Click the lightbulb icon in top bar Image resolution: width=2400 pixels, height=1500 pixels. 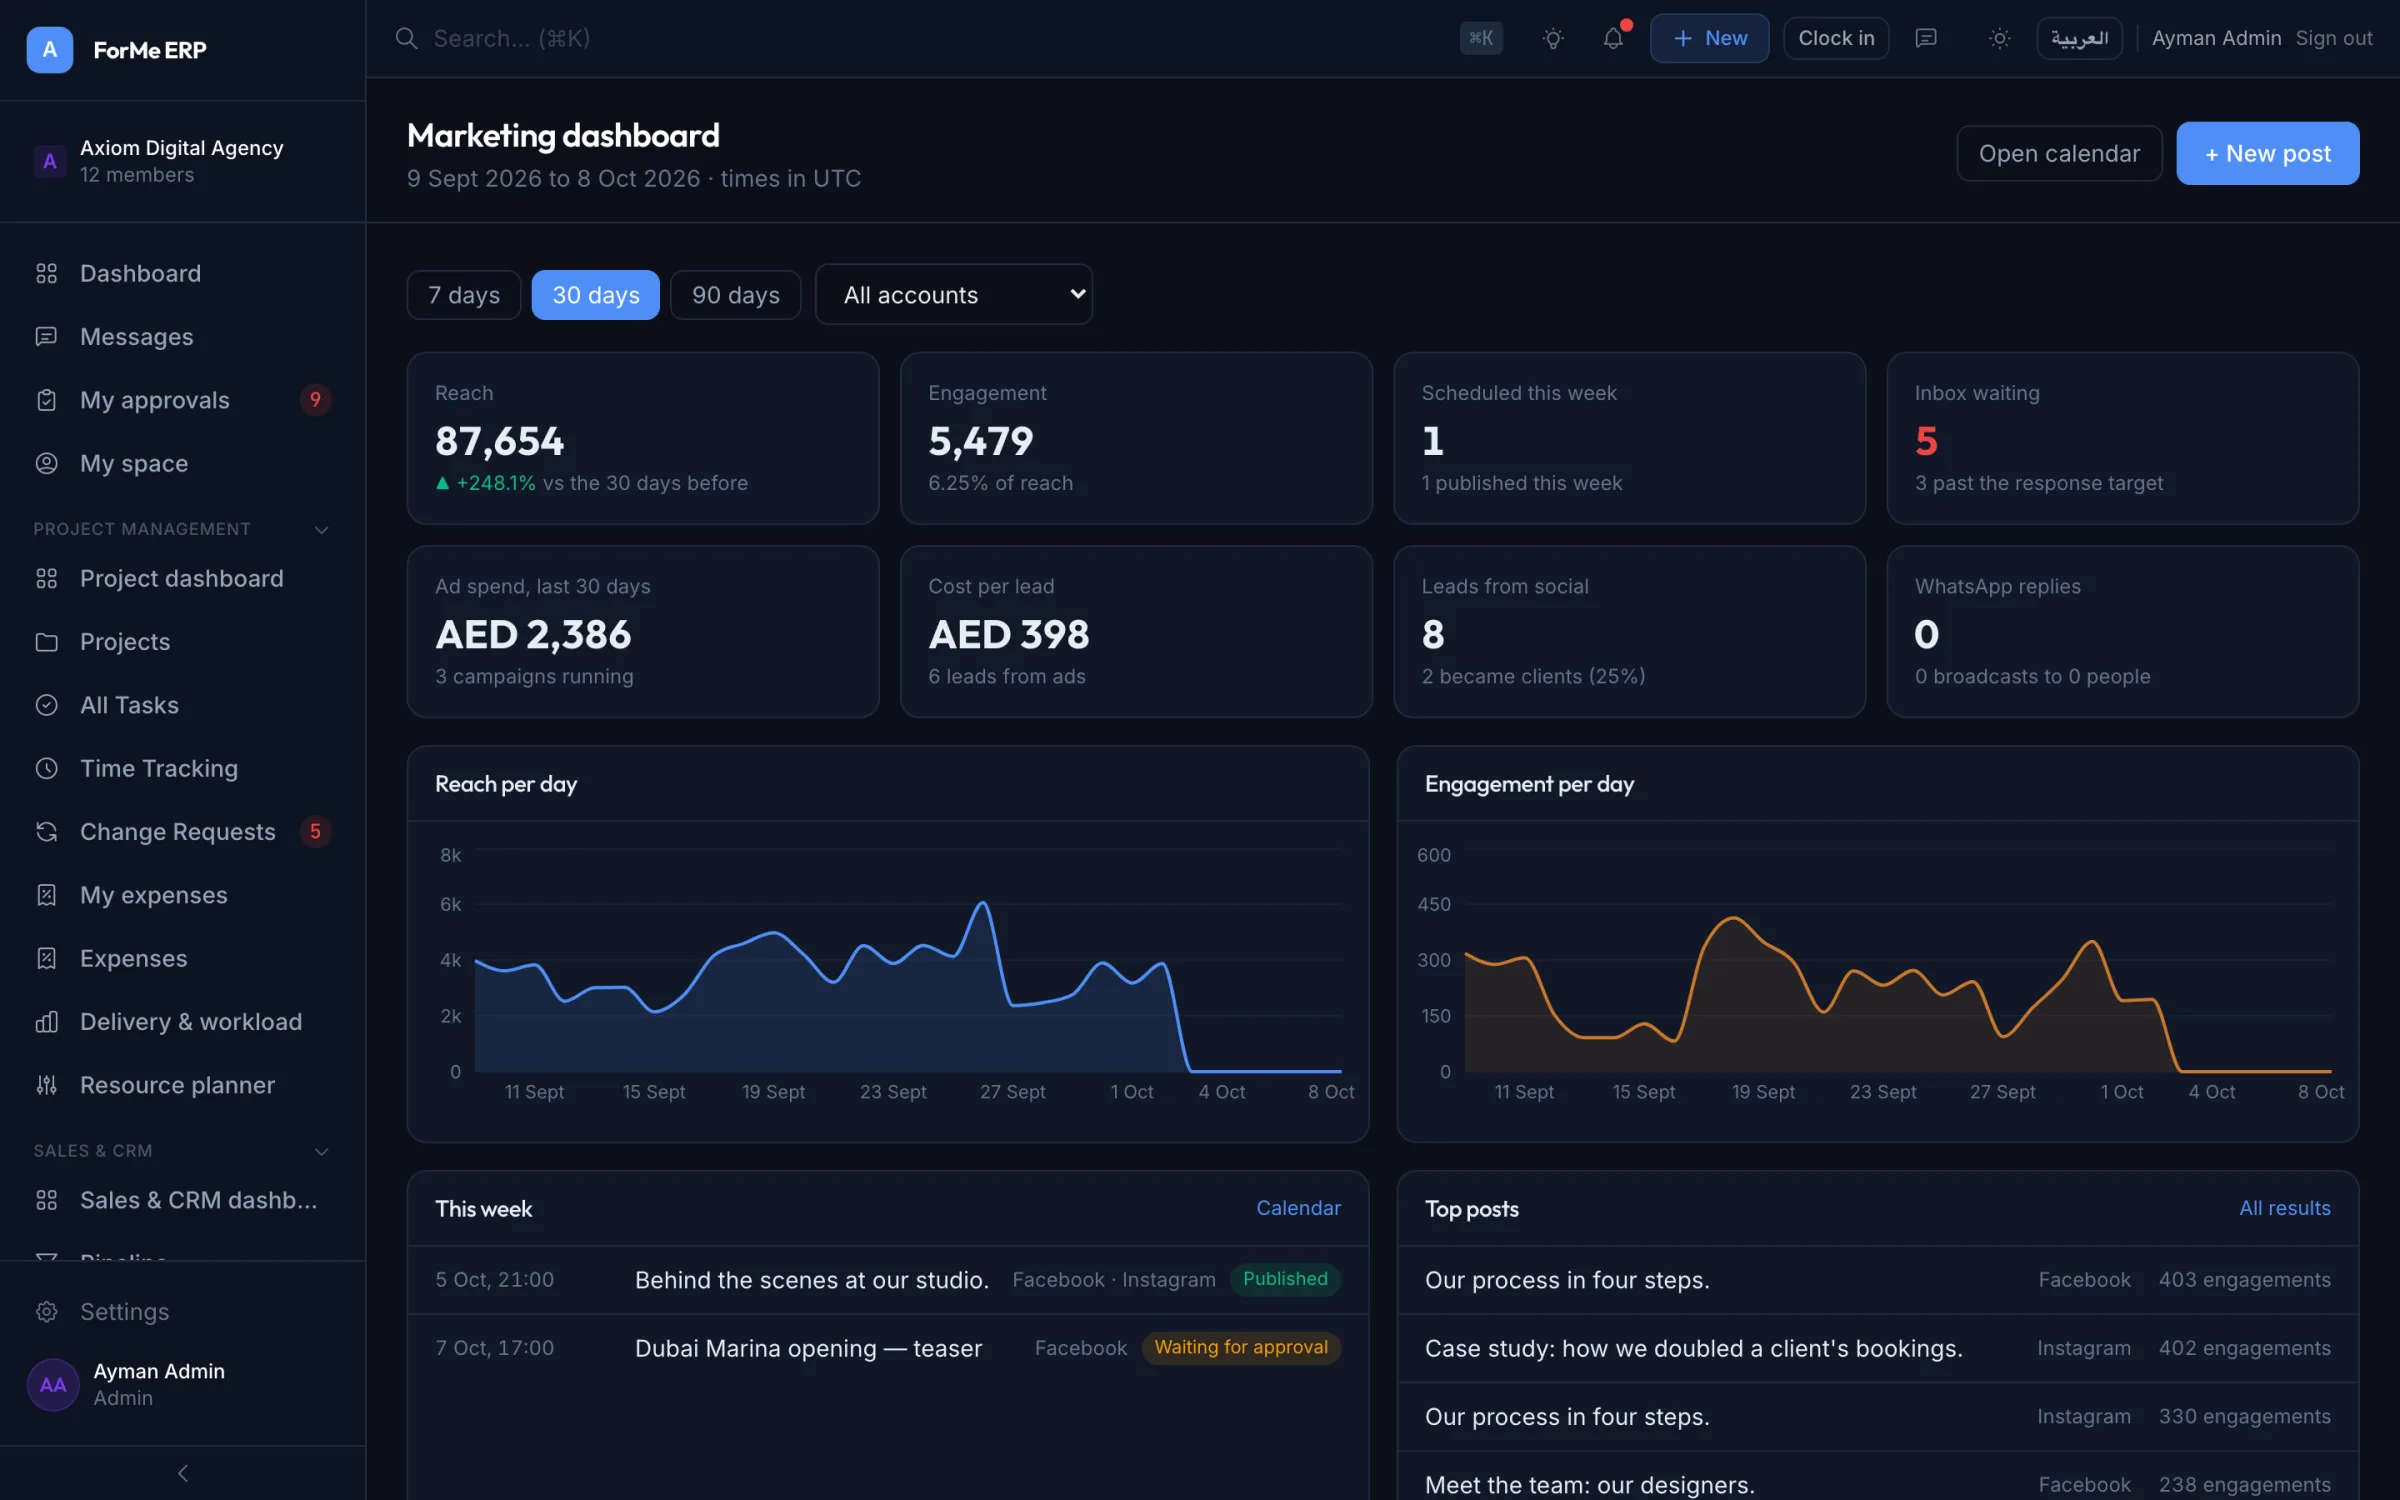[1552, 38]
